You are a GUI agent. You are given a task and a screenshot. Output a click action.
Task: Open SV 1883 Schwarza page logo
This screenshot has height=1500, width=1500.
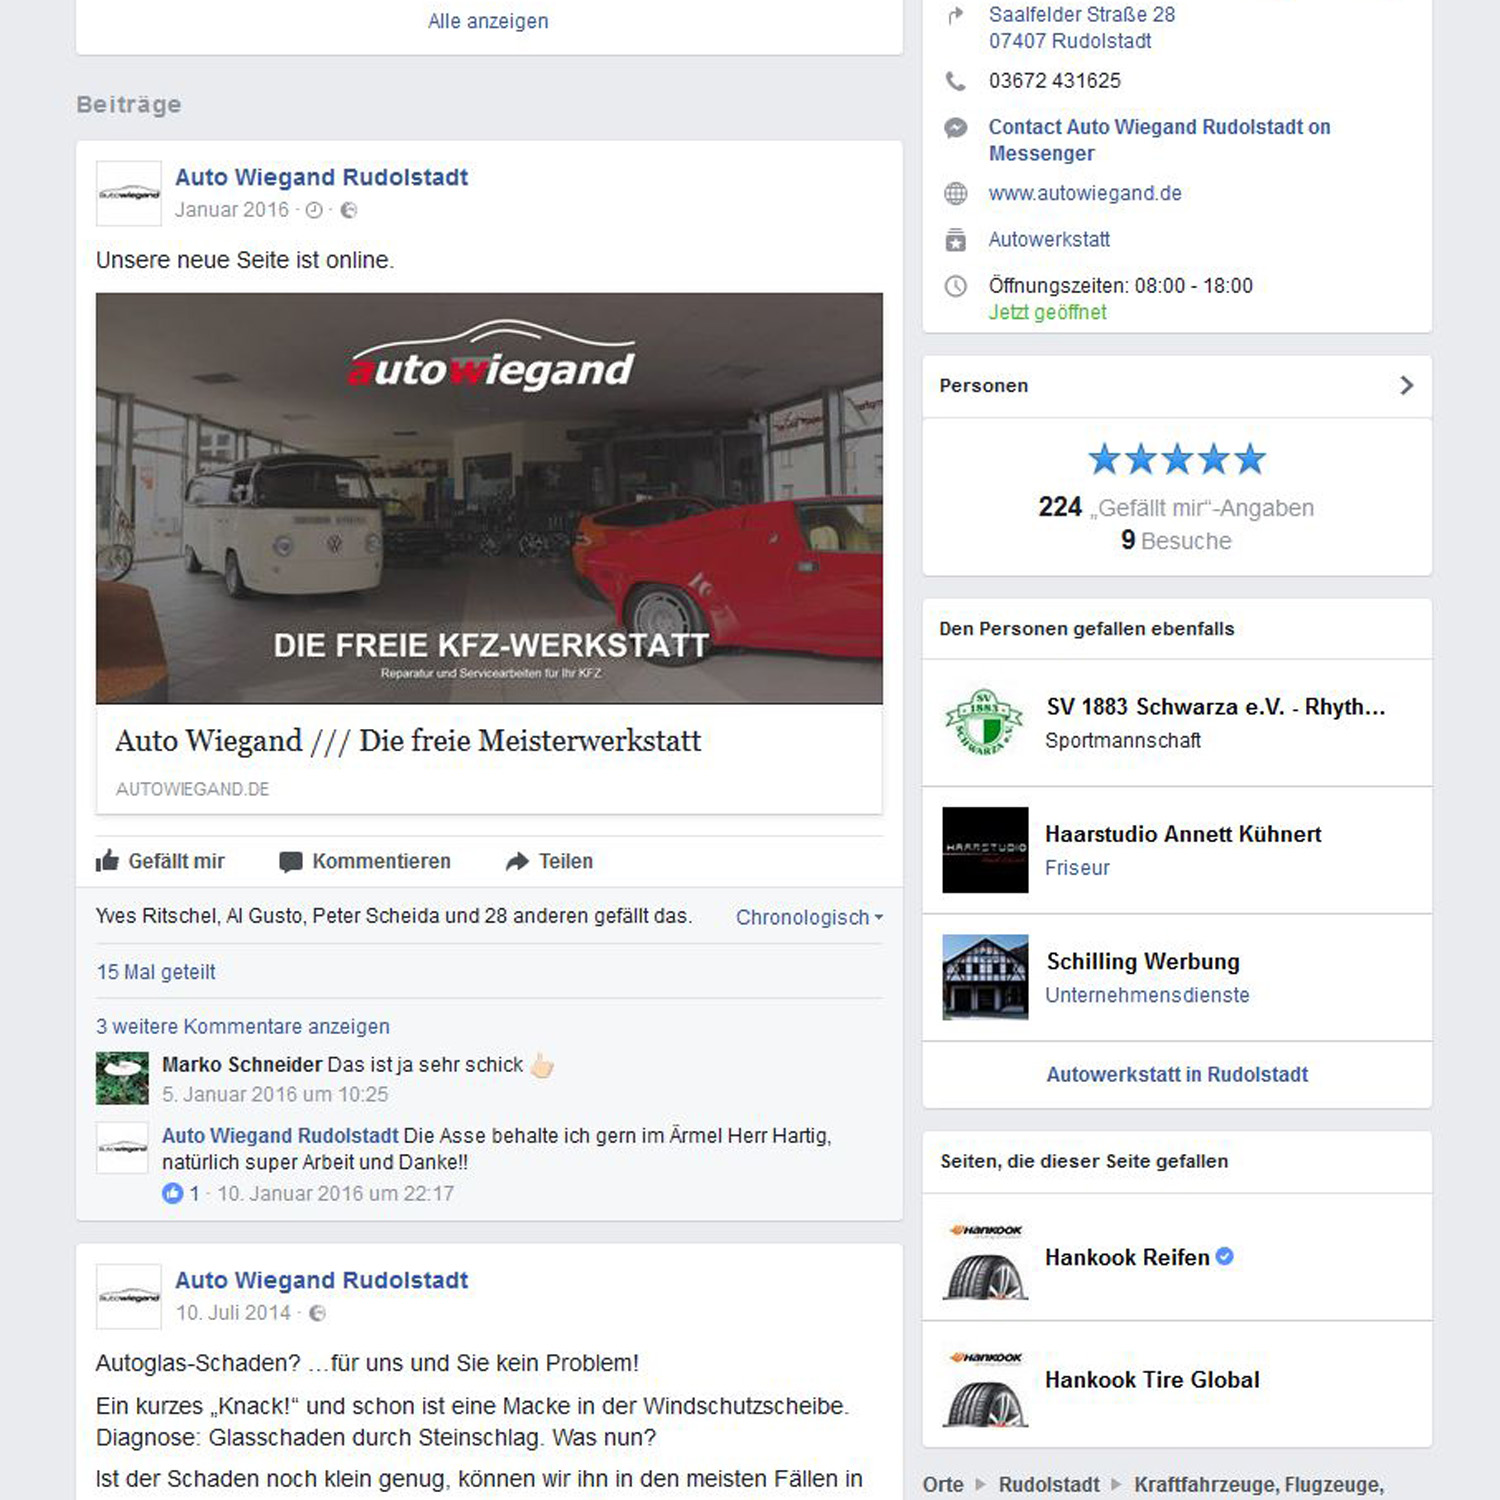pyautogui.click(x=985, y=722)
